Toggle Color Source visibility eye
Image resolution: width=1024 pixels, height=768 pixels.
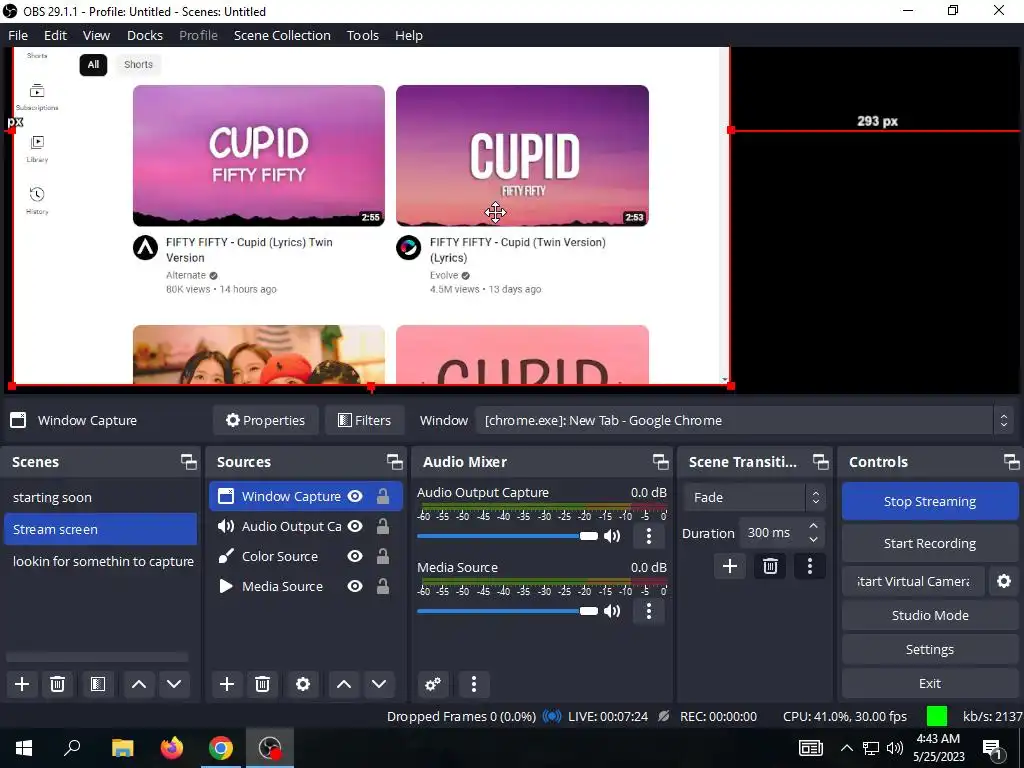(355, 556)
